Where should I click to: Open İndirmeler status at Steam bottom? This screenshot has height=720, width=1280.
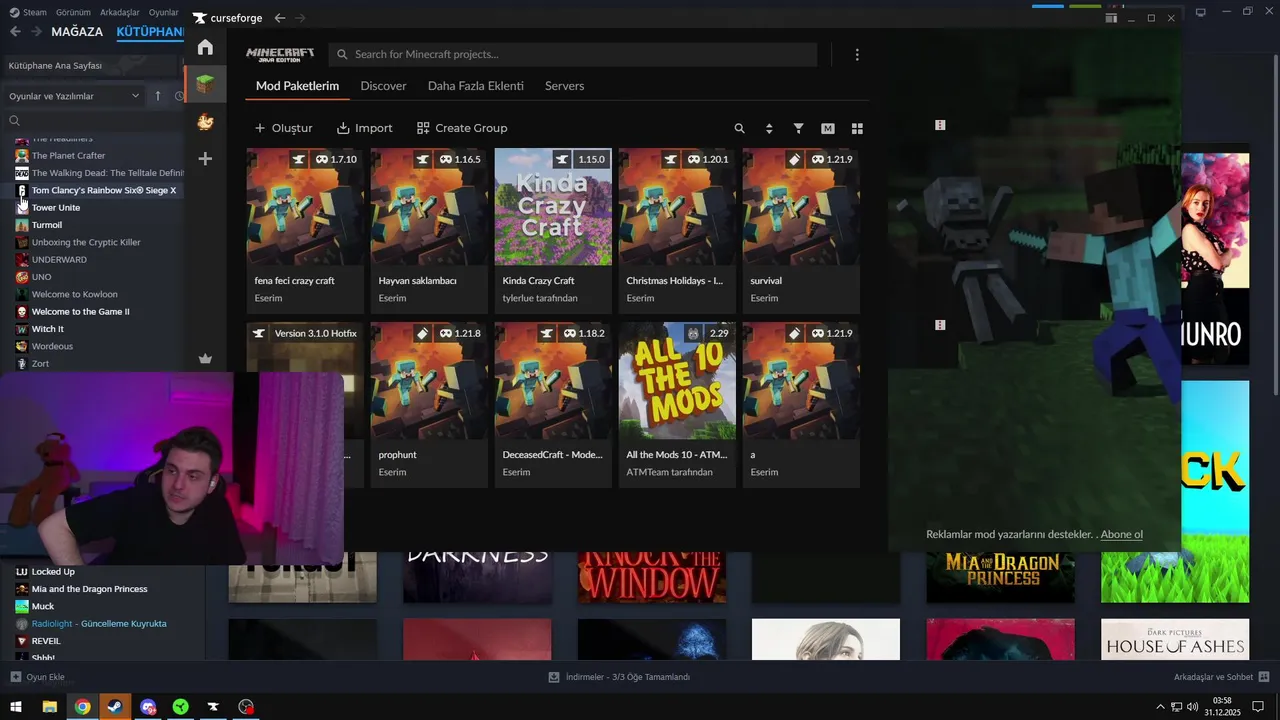[x=619, y=677]
